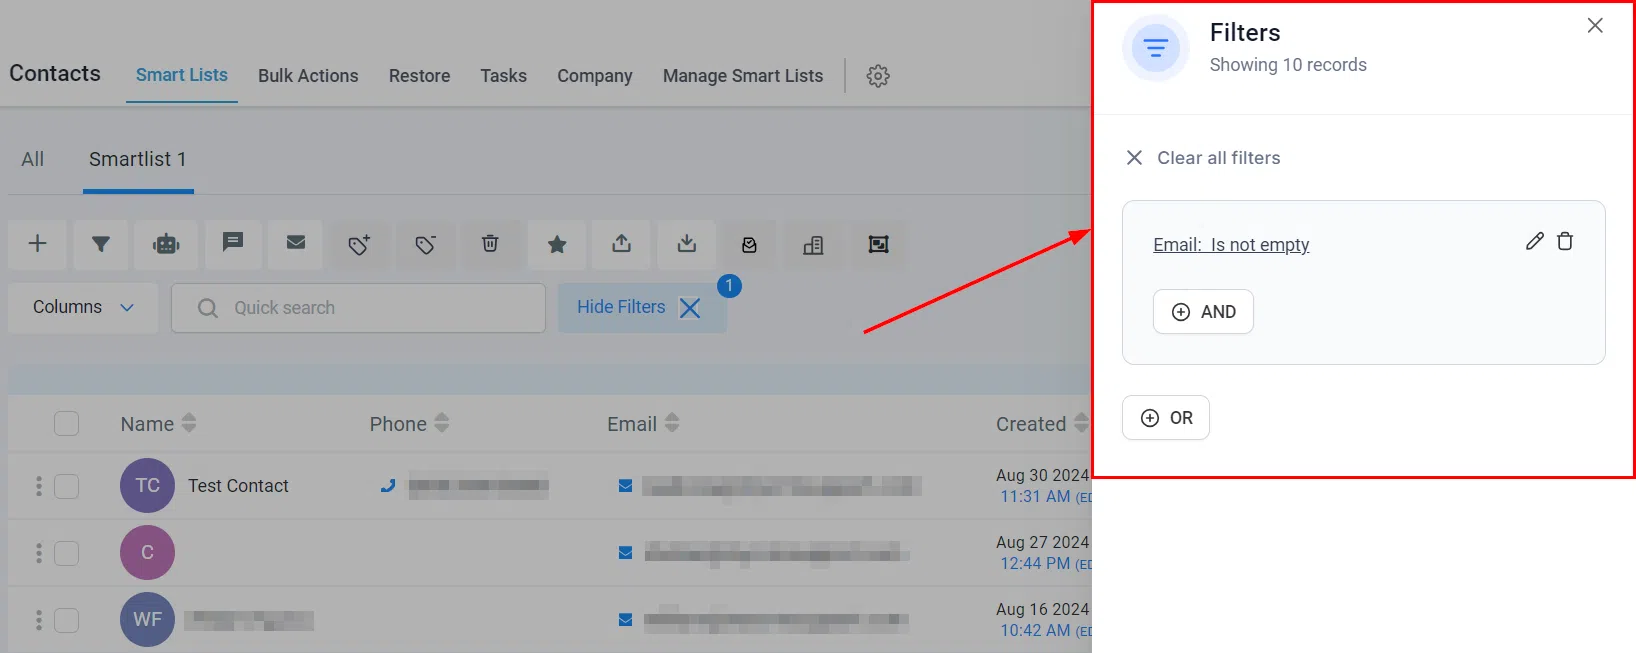Open the Smart Lists tab
The image size is (1636, 653).
tap(182, 75)
